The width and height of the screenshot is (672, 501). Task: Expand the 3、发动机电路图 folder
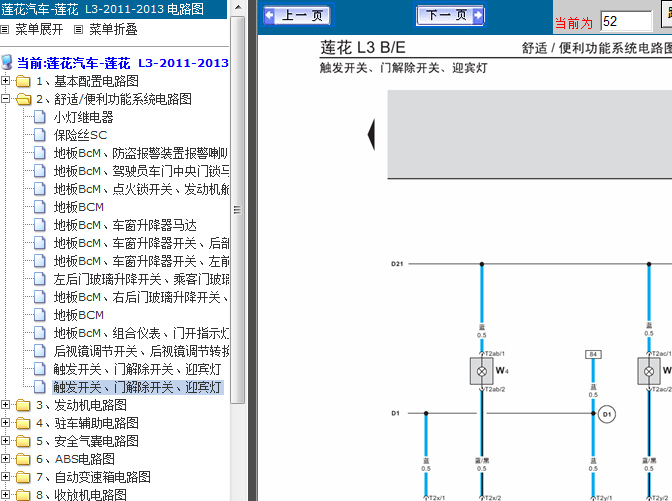[x=5, y=405]
